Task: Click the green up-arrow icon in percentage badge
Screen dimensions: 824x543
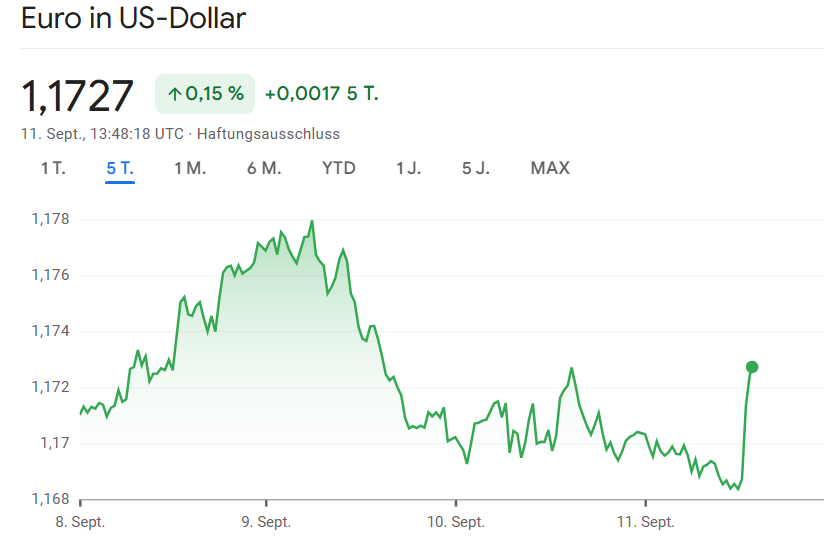Action: pos(174,94)
